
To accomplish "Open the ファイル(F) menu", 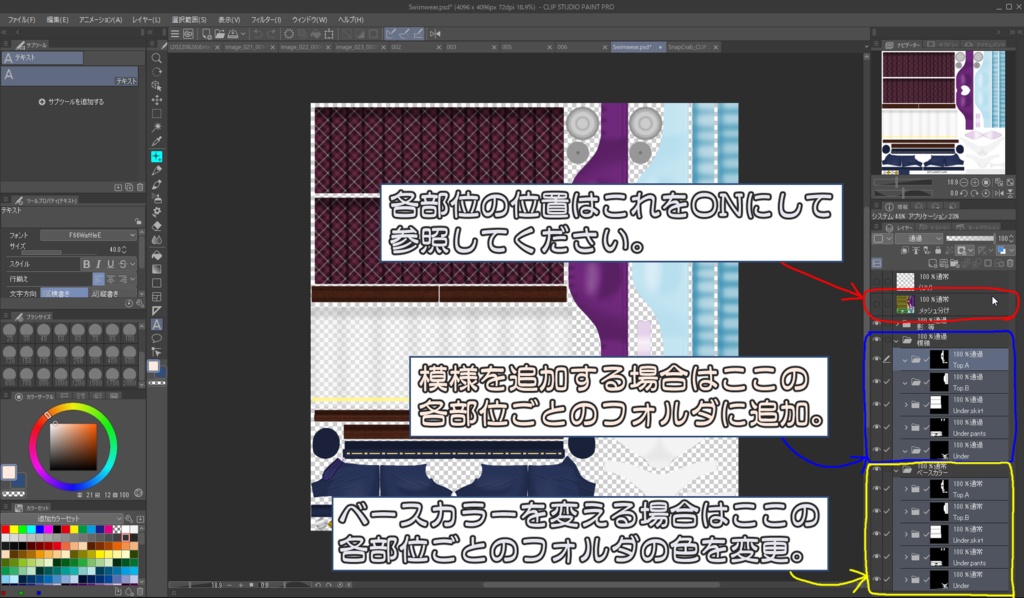I will (x=22, y=20).
